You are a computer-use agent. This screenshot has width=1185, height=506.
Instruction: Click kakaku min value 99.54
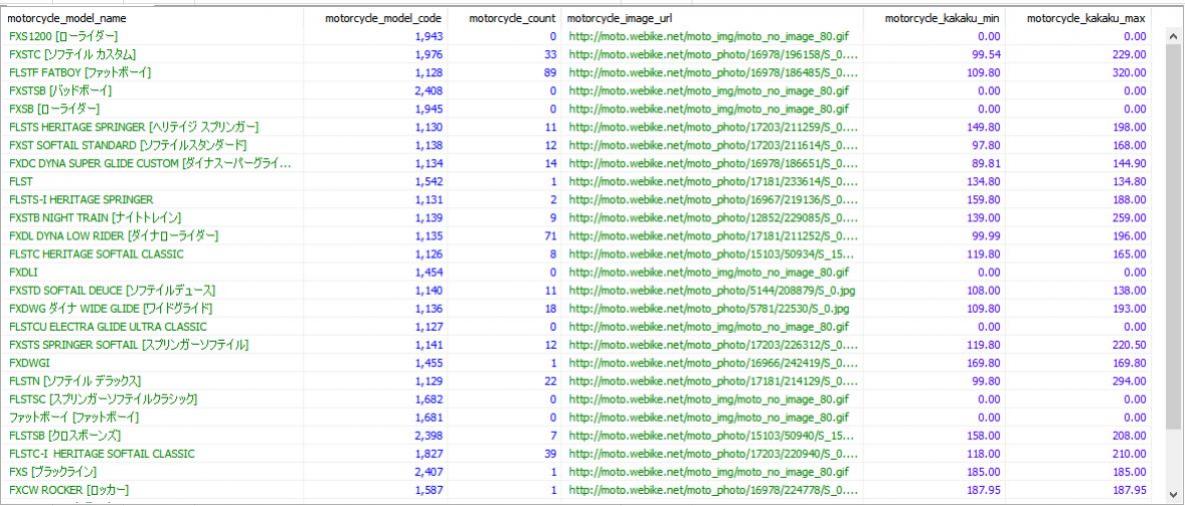pyautogui.click(x=987, y=54)
